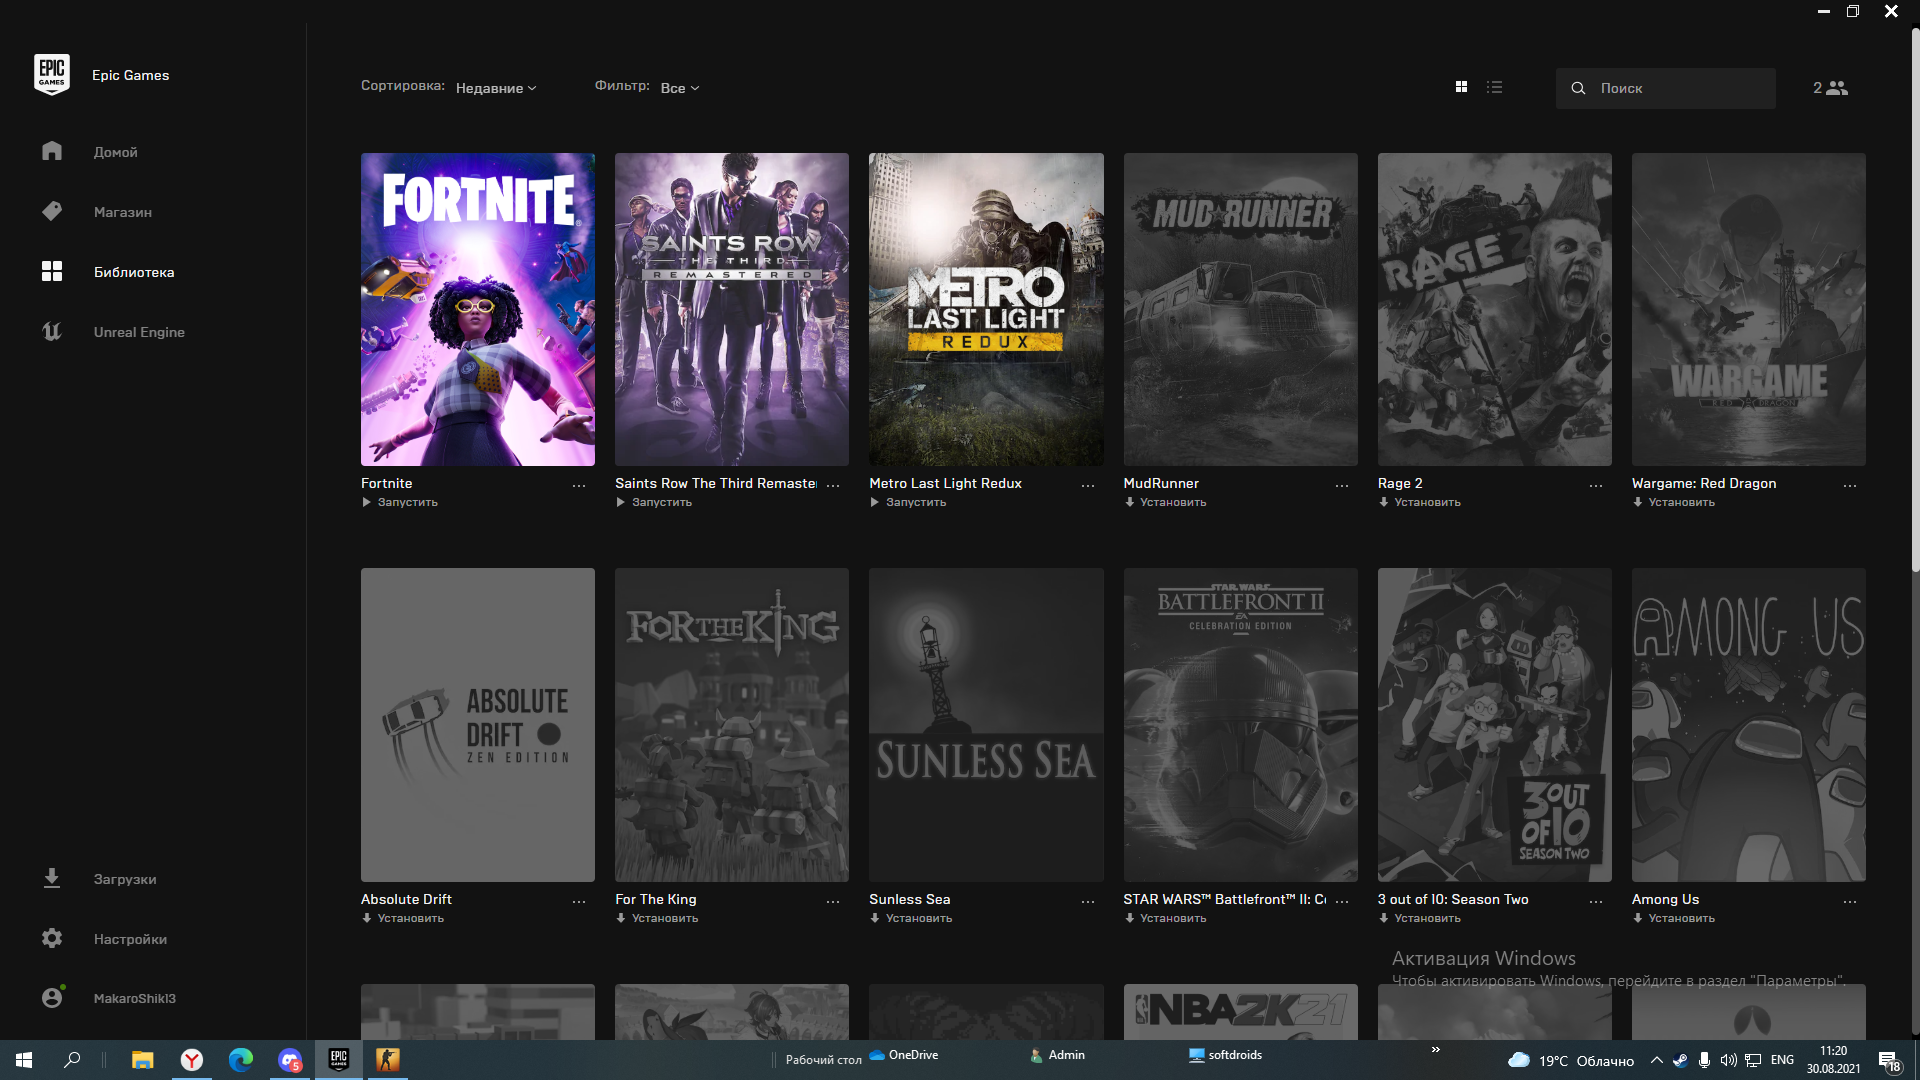Click the Among Us cover thumbnail
The image size is (1920, 1080).
coord(1749,725)
